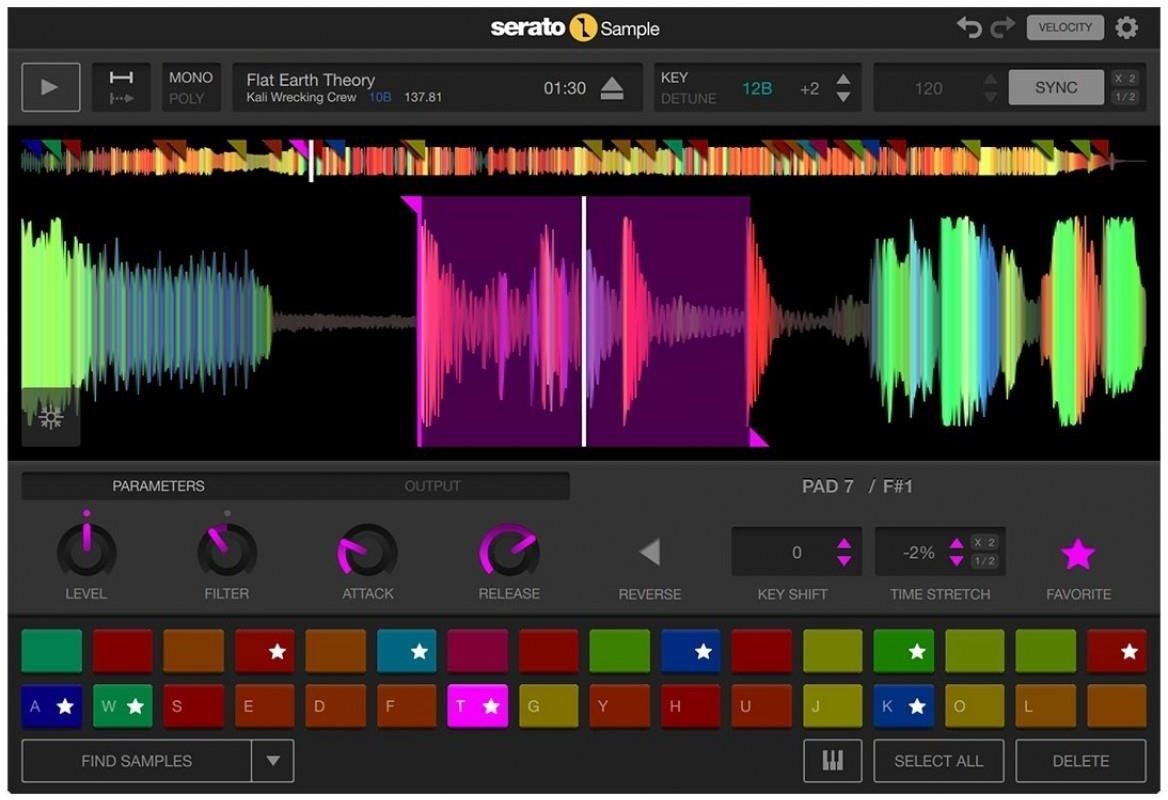The width and height of the screenshot is (1168, 800).
Task: Click the DELETE button
Action: (x=1080, y=761)
